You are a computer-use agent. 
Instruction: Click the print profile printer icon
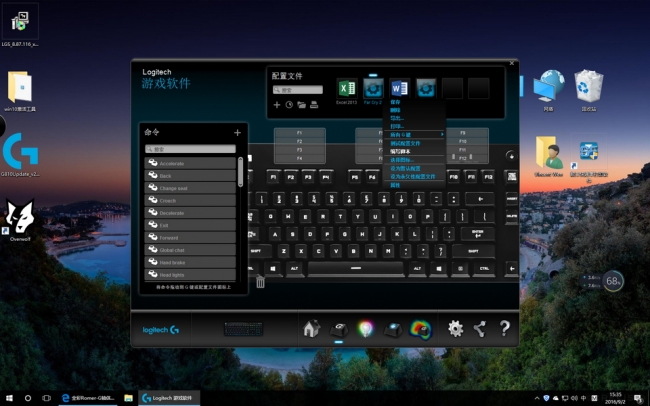pos(314,105)
